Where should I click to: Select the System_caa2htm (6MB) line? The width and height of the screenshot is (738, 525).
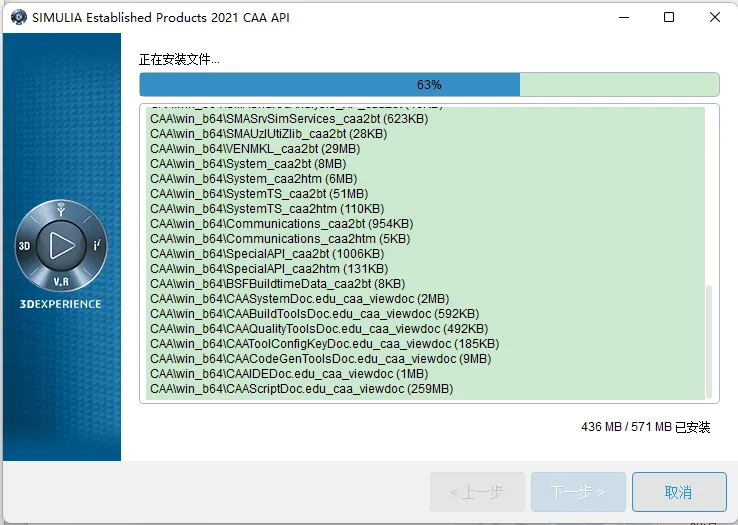pyautogui.click(x=254, y=179)
